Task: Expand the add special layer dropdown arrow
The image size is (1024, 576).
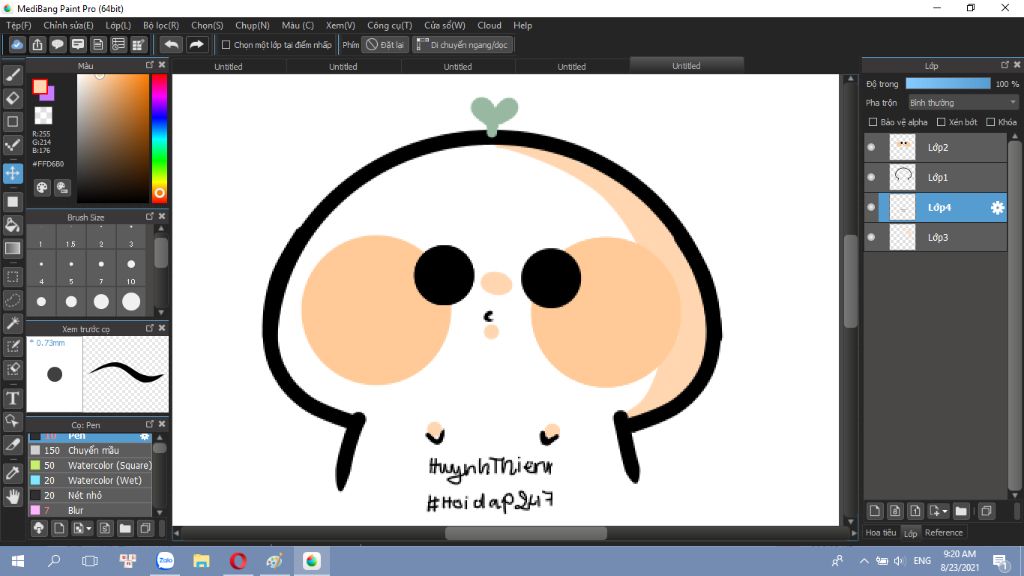Action: click(x=945, y=511)
